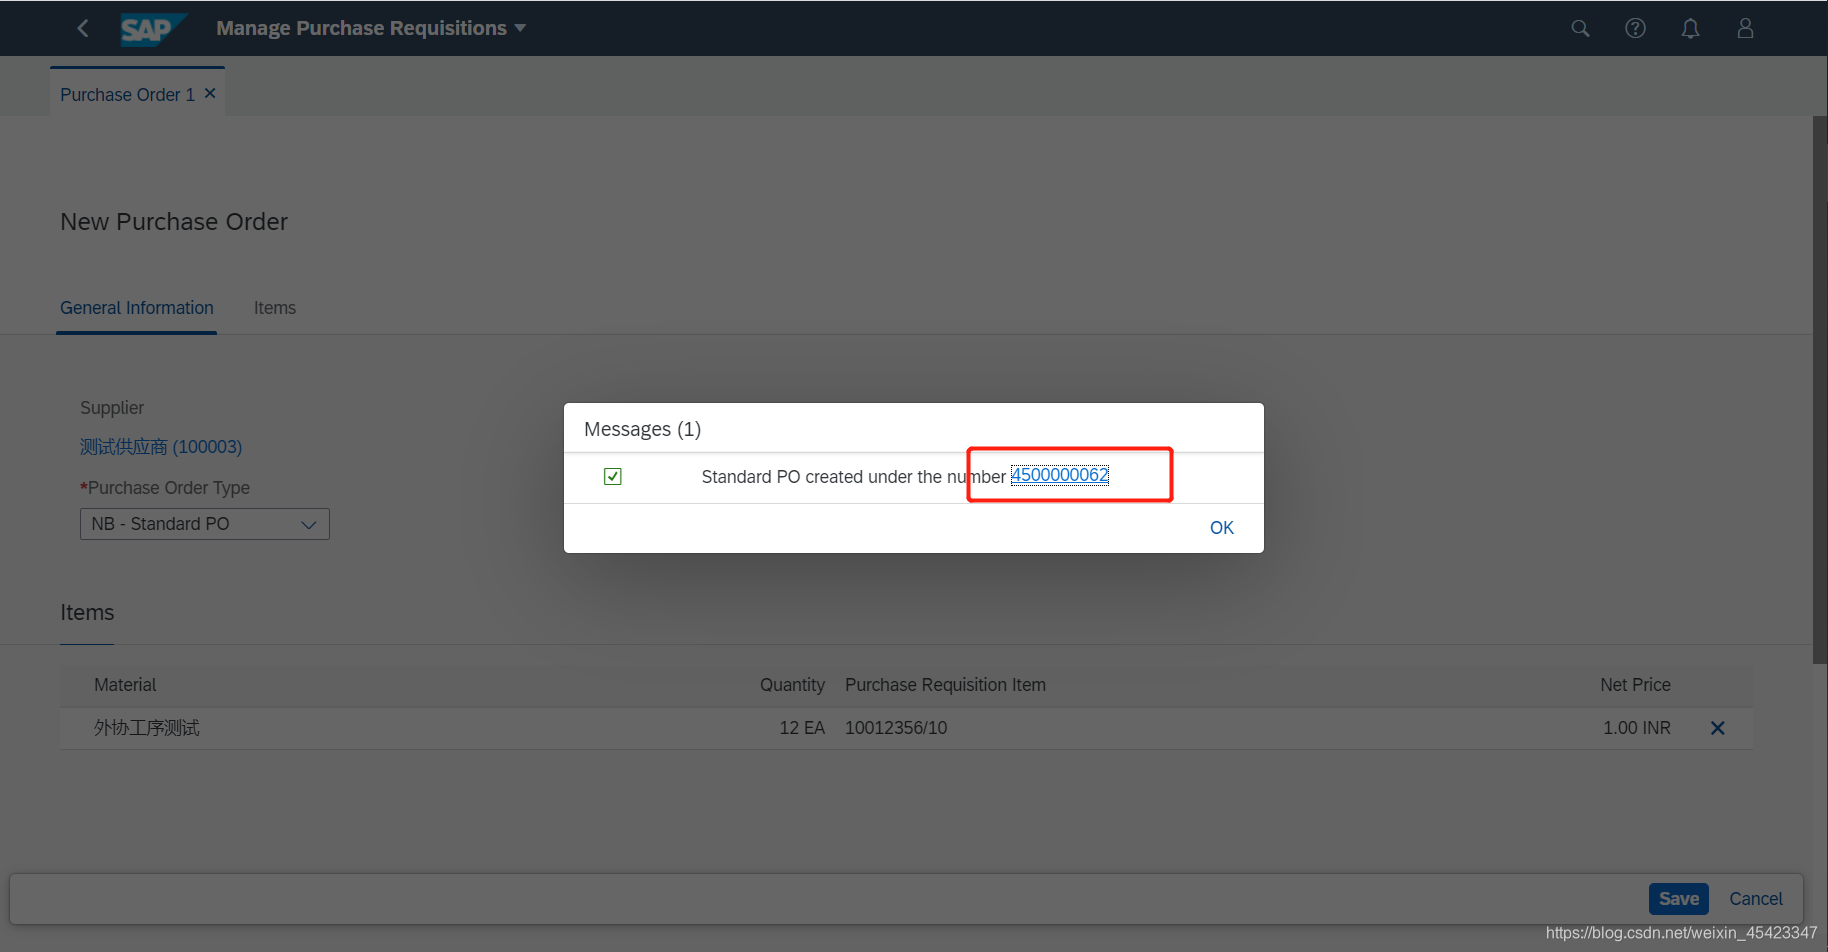Image resolution: width=1828 pixels, height=952 pixels.
Task: Select the General Information tab
Action: click(137, 308)
